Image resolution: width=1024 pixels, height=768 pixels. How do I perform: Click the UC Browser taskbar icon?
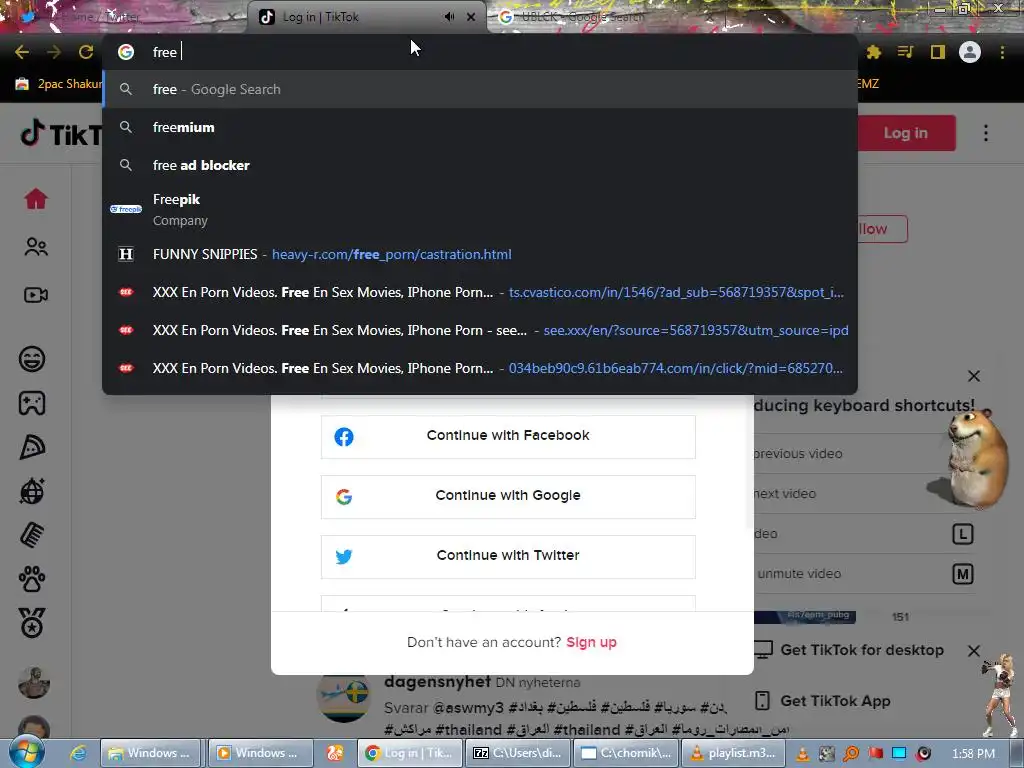click(x=335, y=753)
